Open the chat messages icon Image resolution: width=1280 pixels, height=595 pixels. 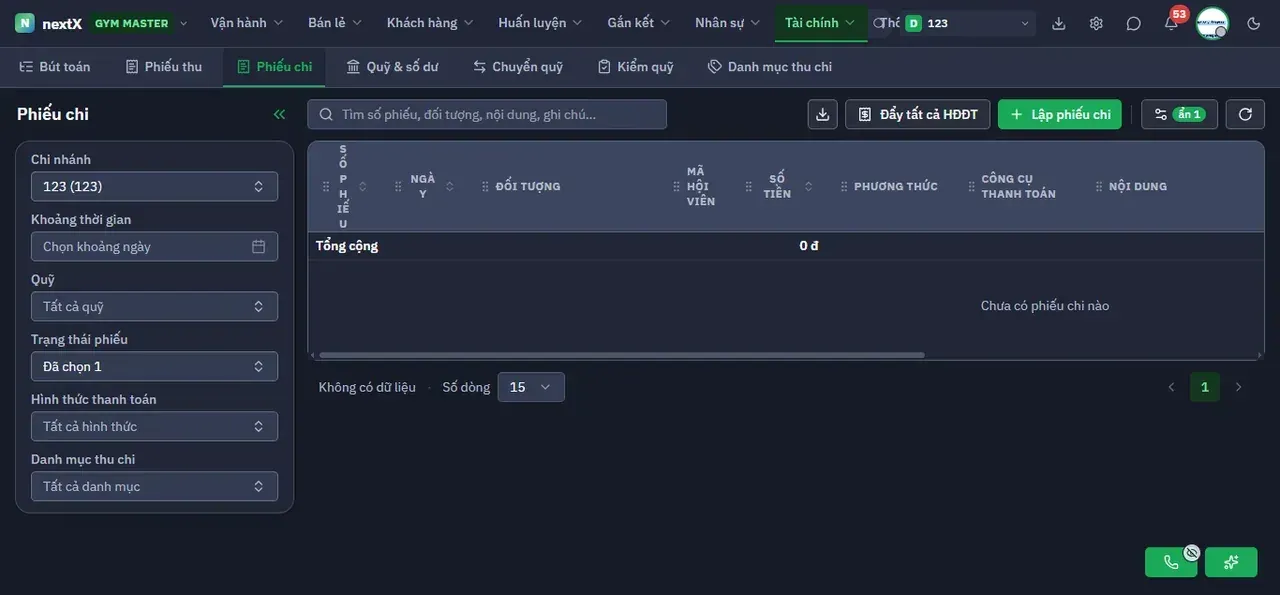(1133, 23)
